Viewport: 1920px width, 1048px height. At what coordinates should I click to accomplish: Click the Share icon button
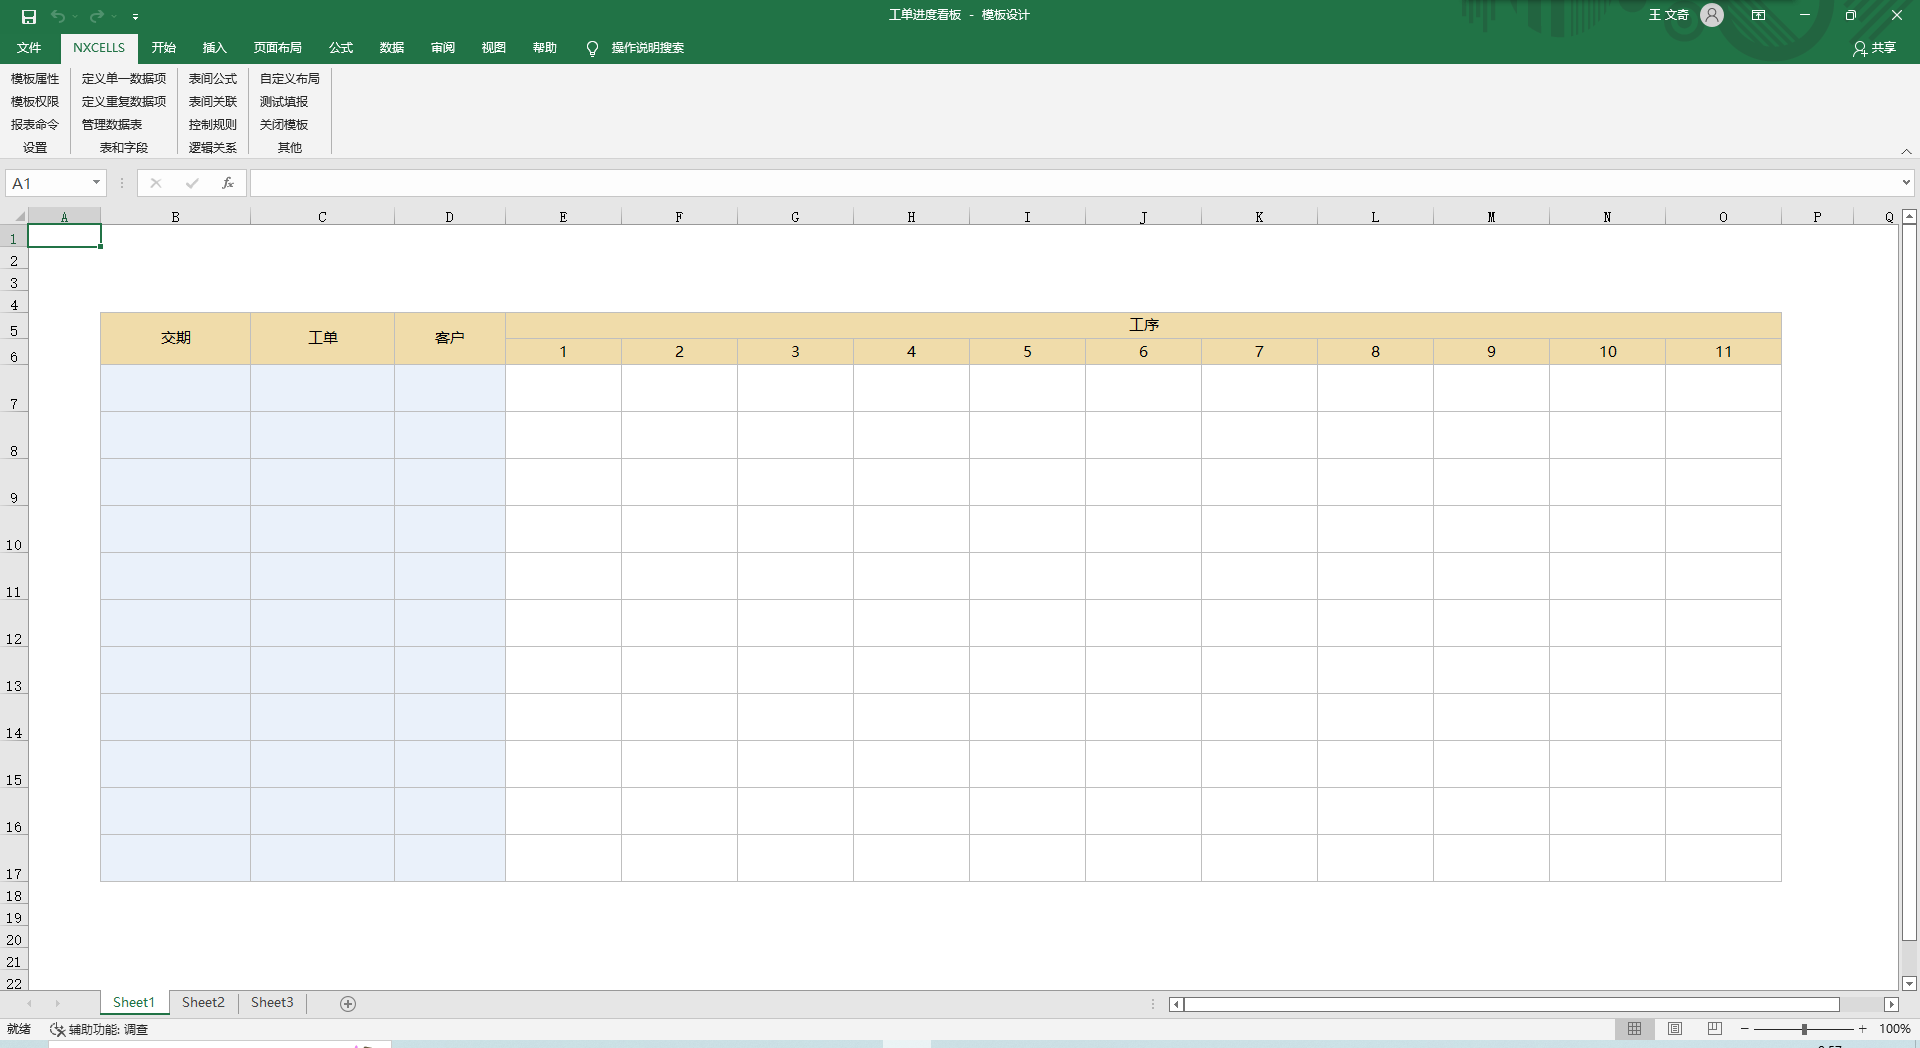tap(1874, 48)
